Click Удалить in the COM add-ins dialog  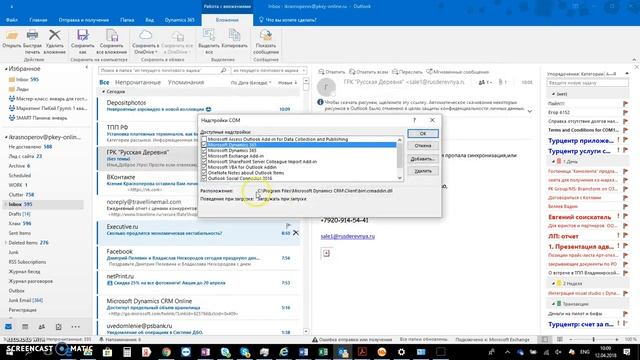pos(423,171)
